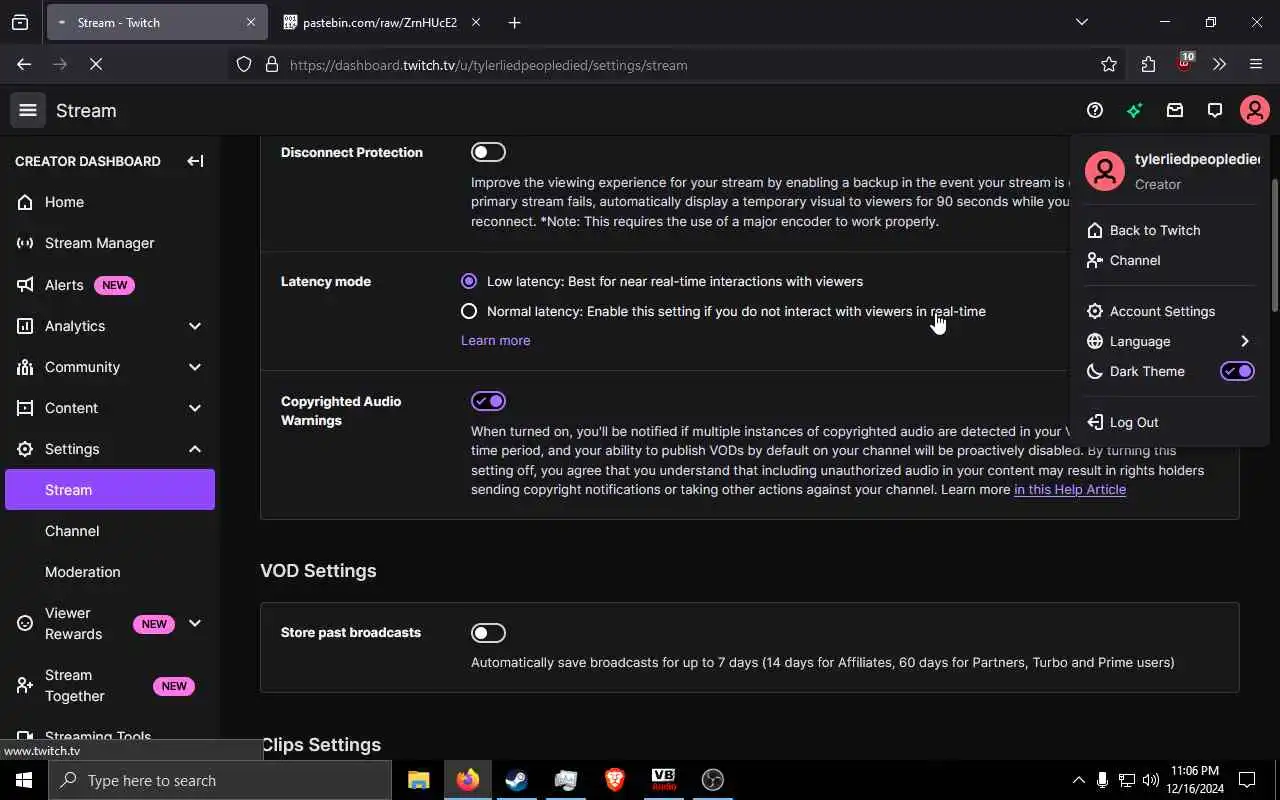Collapse the Settings section chevron

coord(195,449)
